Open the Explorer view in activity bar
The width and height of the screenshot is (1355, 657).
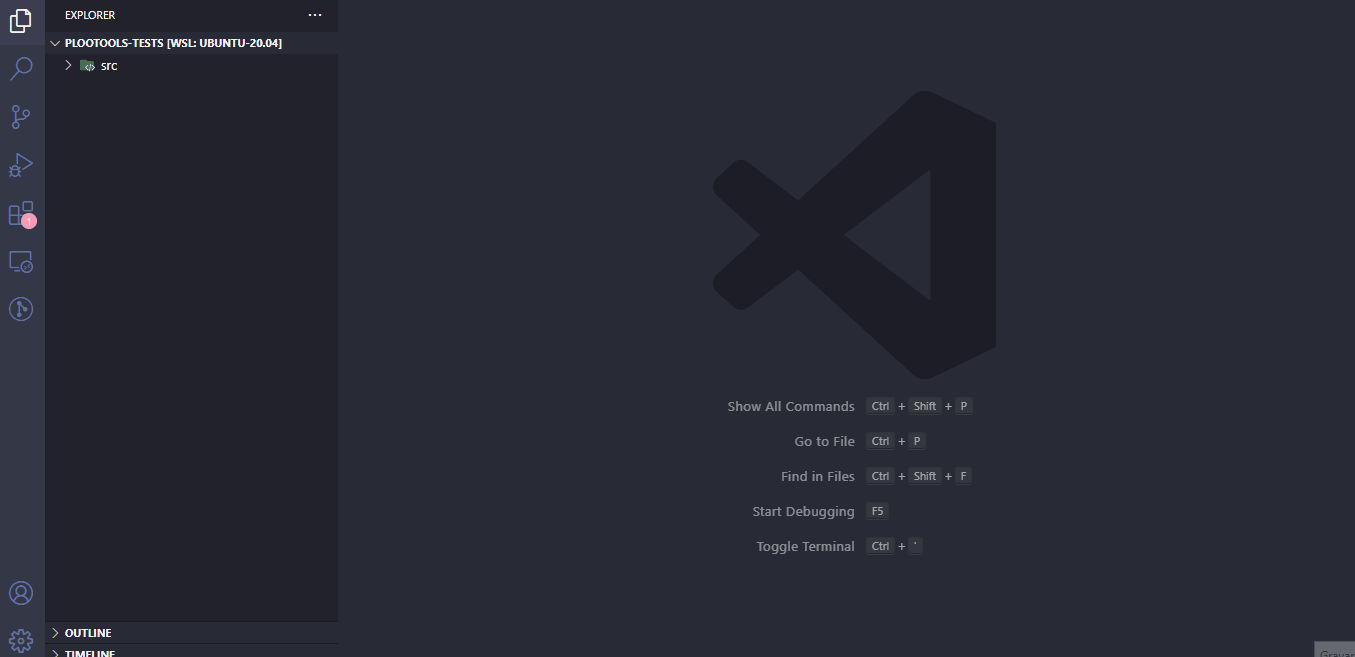tap(21, 20)
